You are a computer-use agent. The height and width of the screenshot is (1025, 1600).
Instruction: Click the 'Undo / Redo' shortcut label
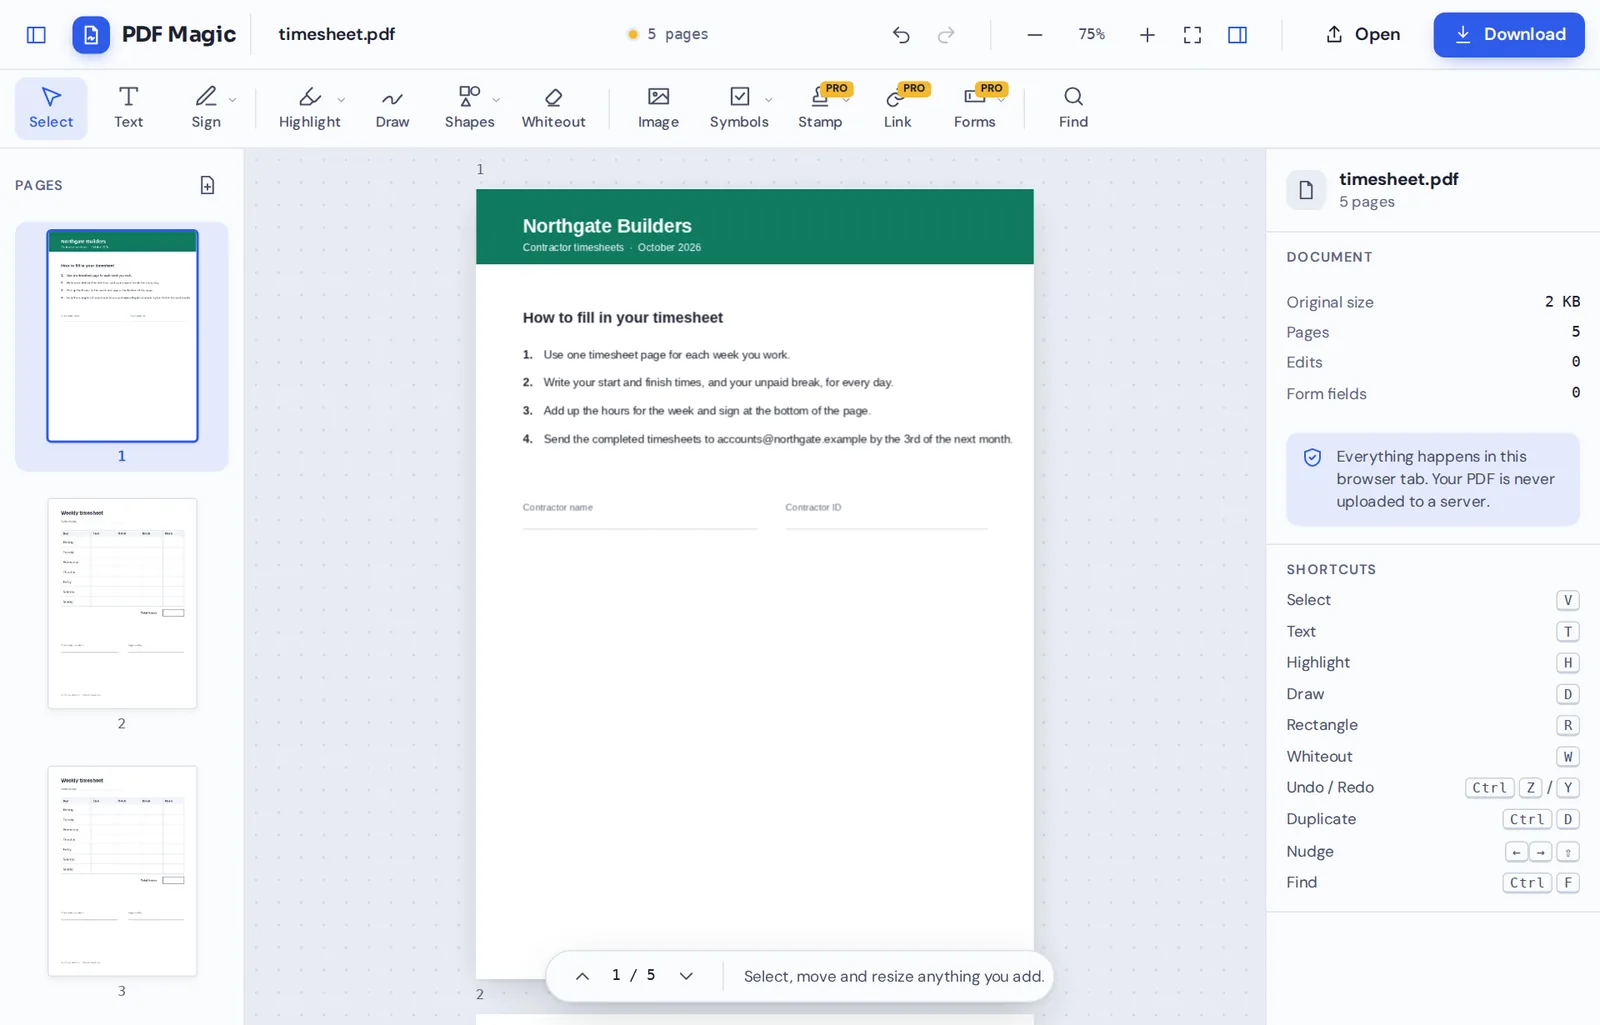1330,787
